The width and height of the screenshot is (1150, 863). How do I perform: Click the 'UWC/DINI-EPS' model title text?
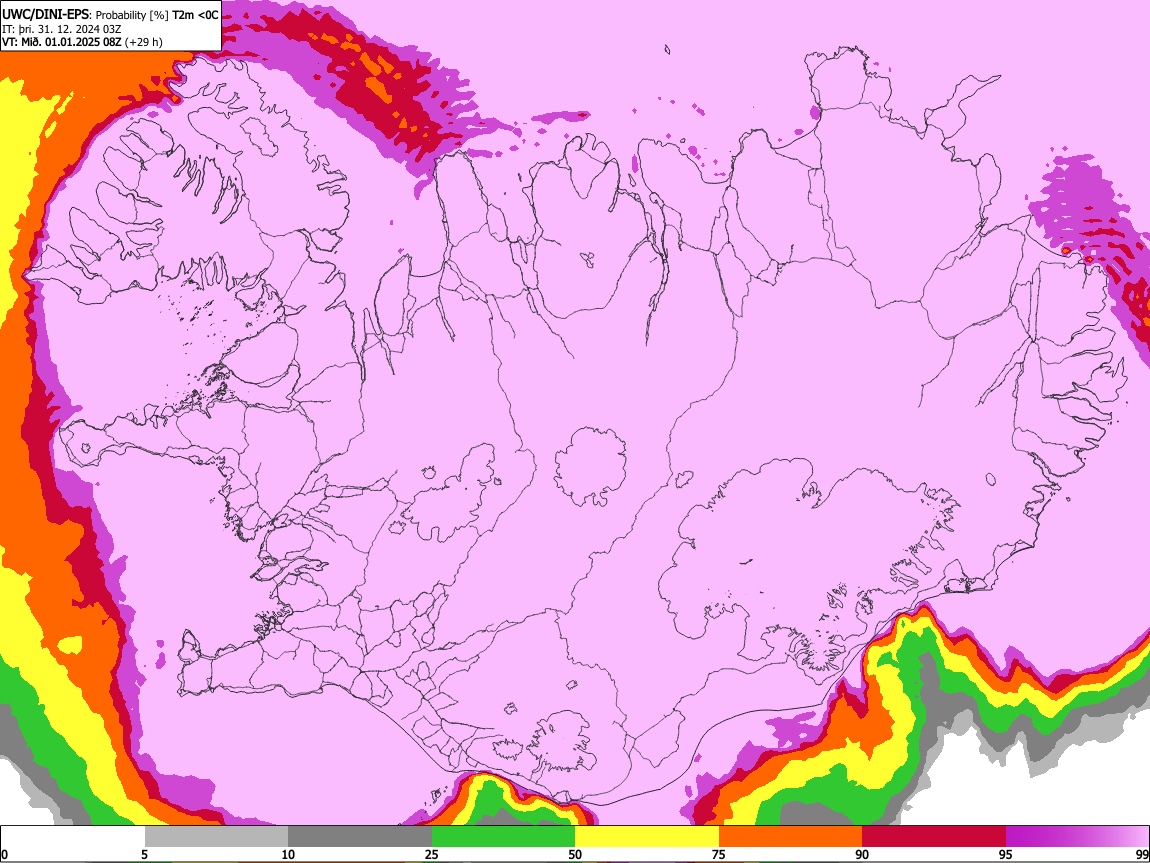pyautogui.click(x=45, y=15)
